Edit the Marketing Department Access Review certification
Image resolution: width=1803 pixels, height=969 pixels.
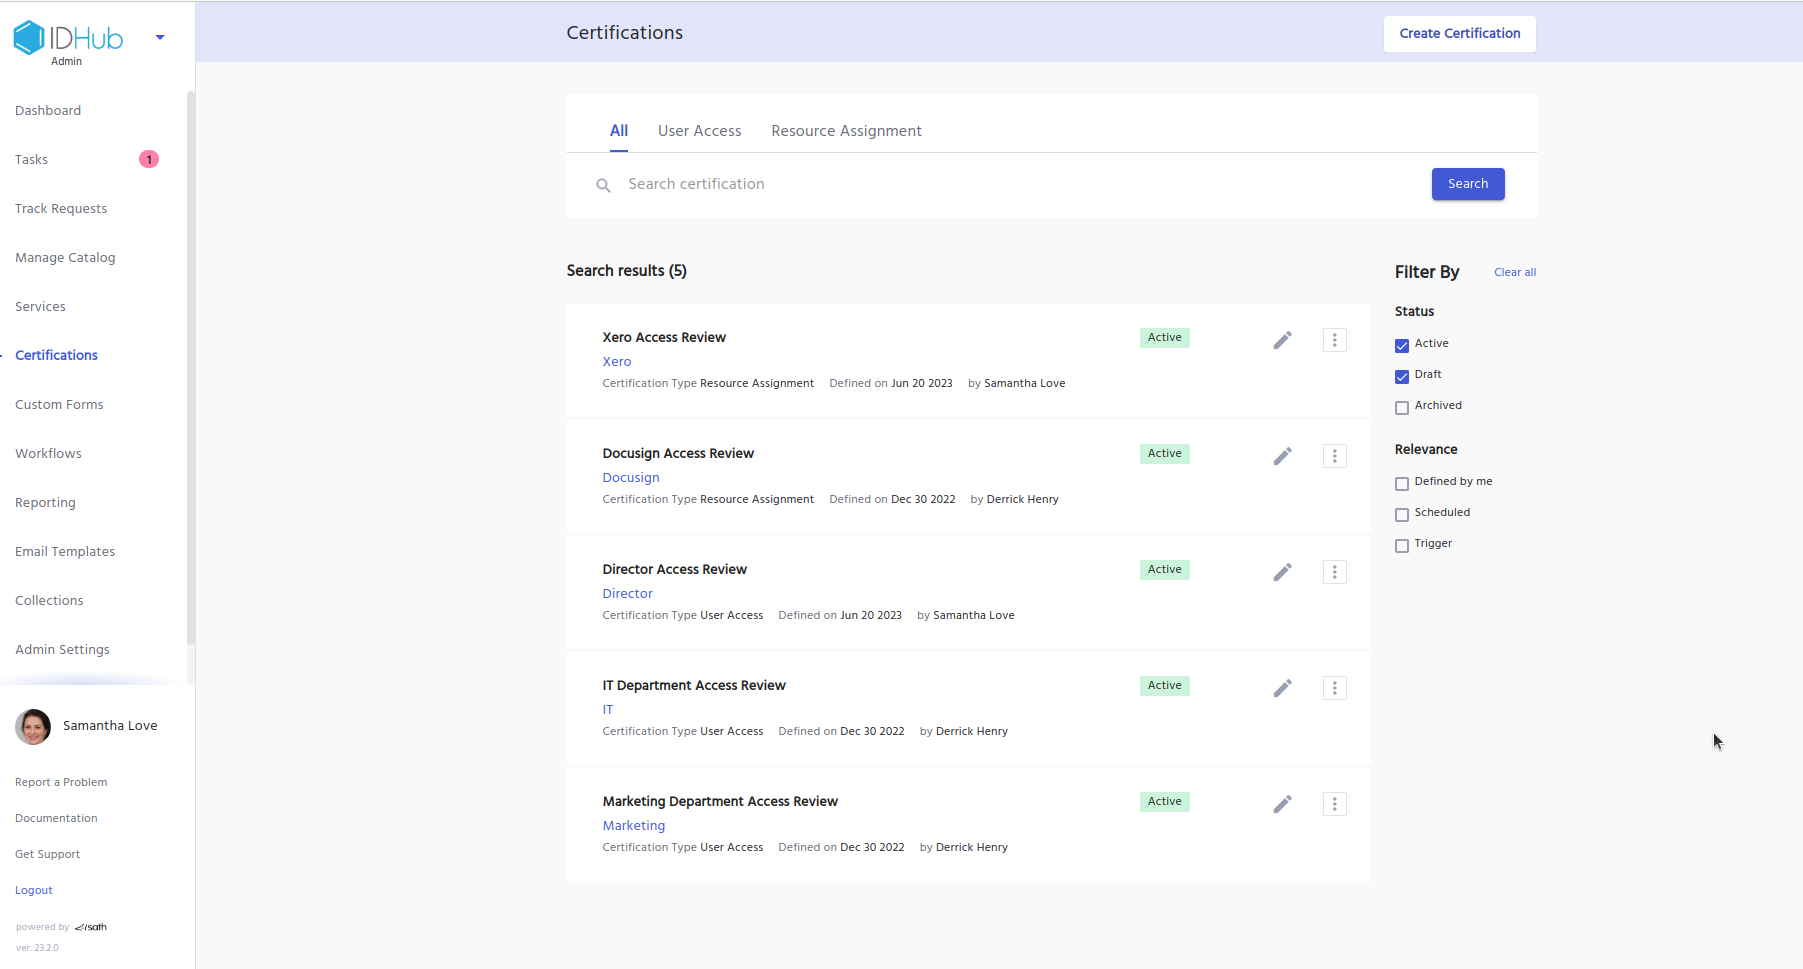[1282, 804]
